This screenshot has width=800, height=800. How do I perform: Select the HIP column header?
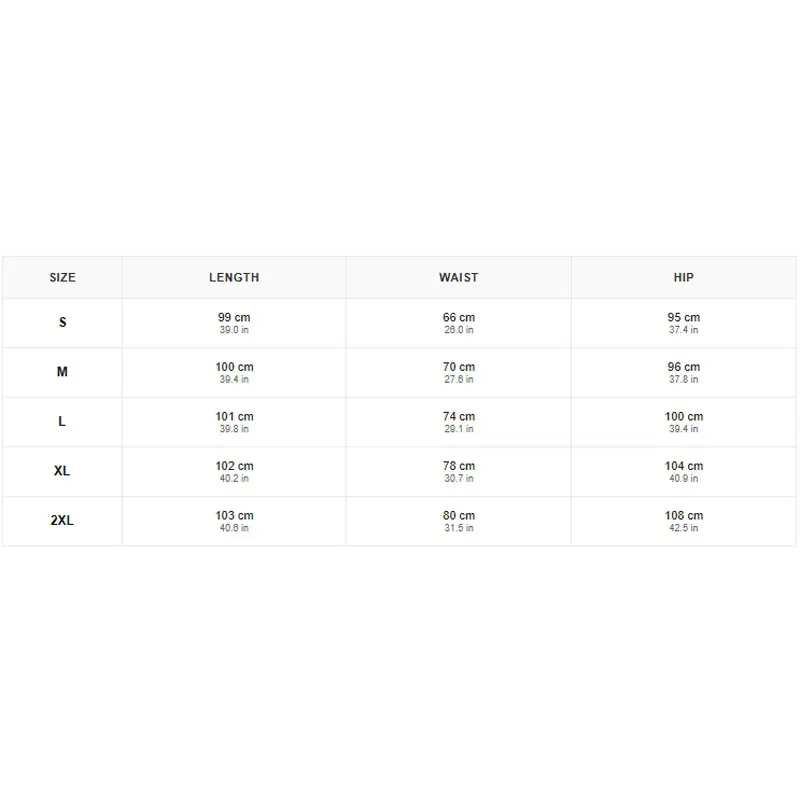684,278
